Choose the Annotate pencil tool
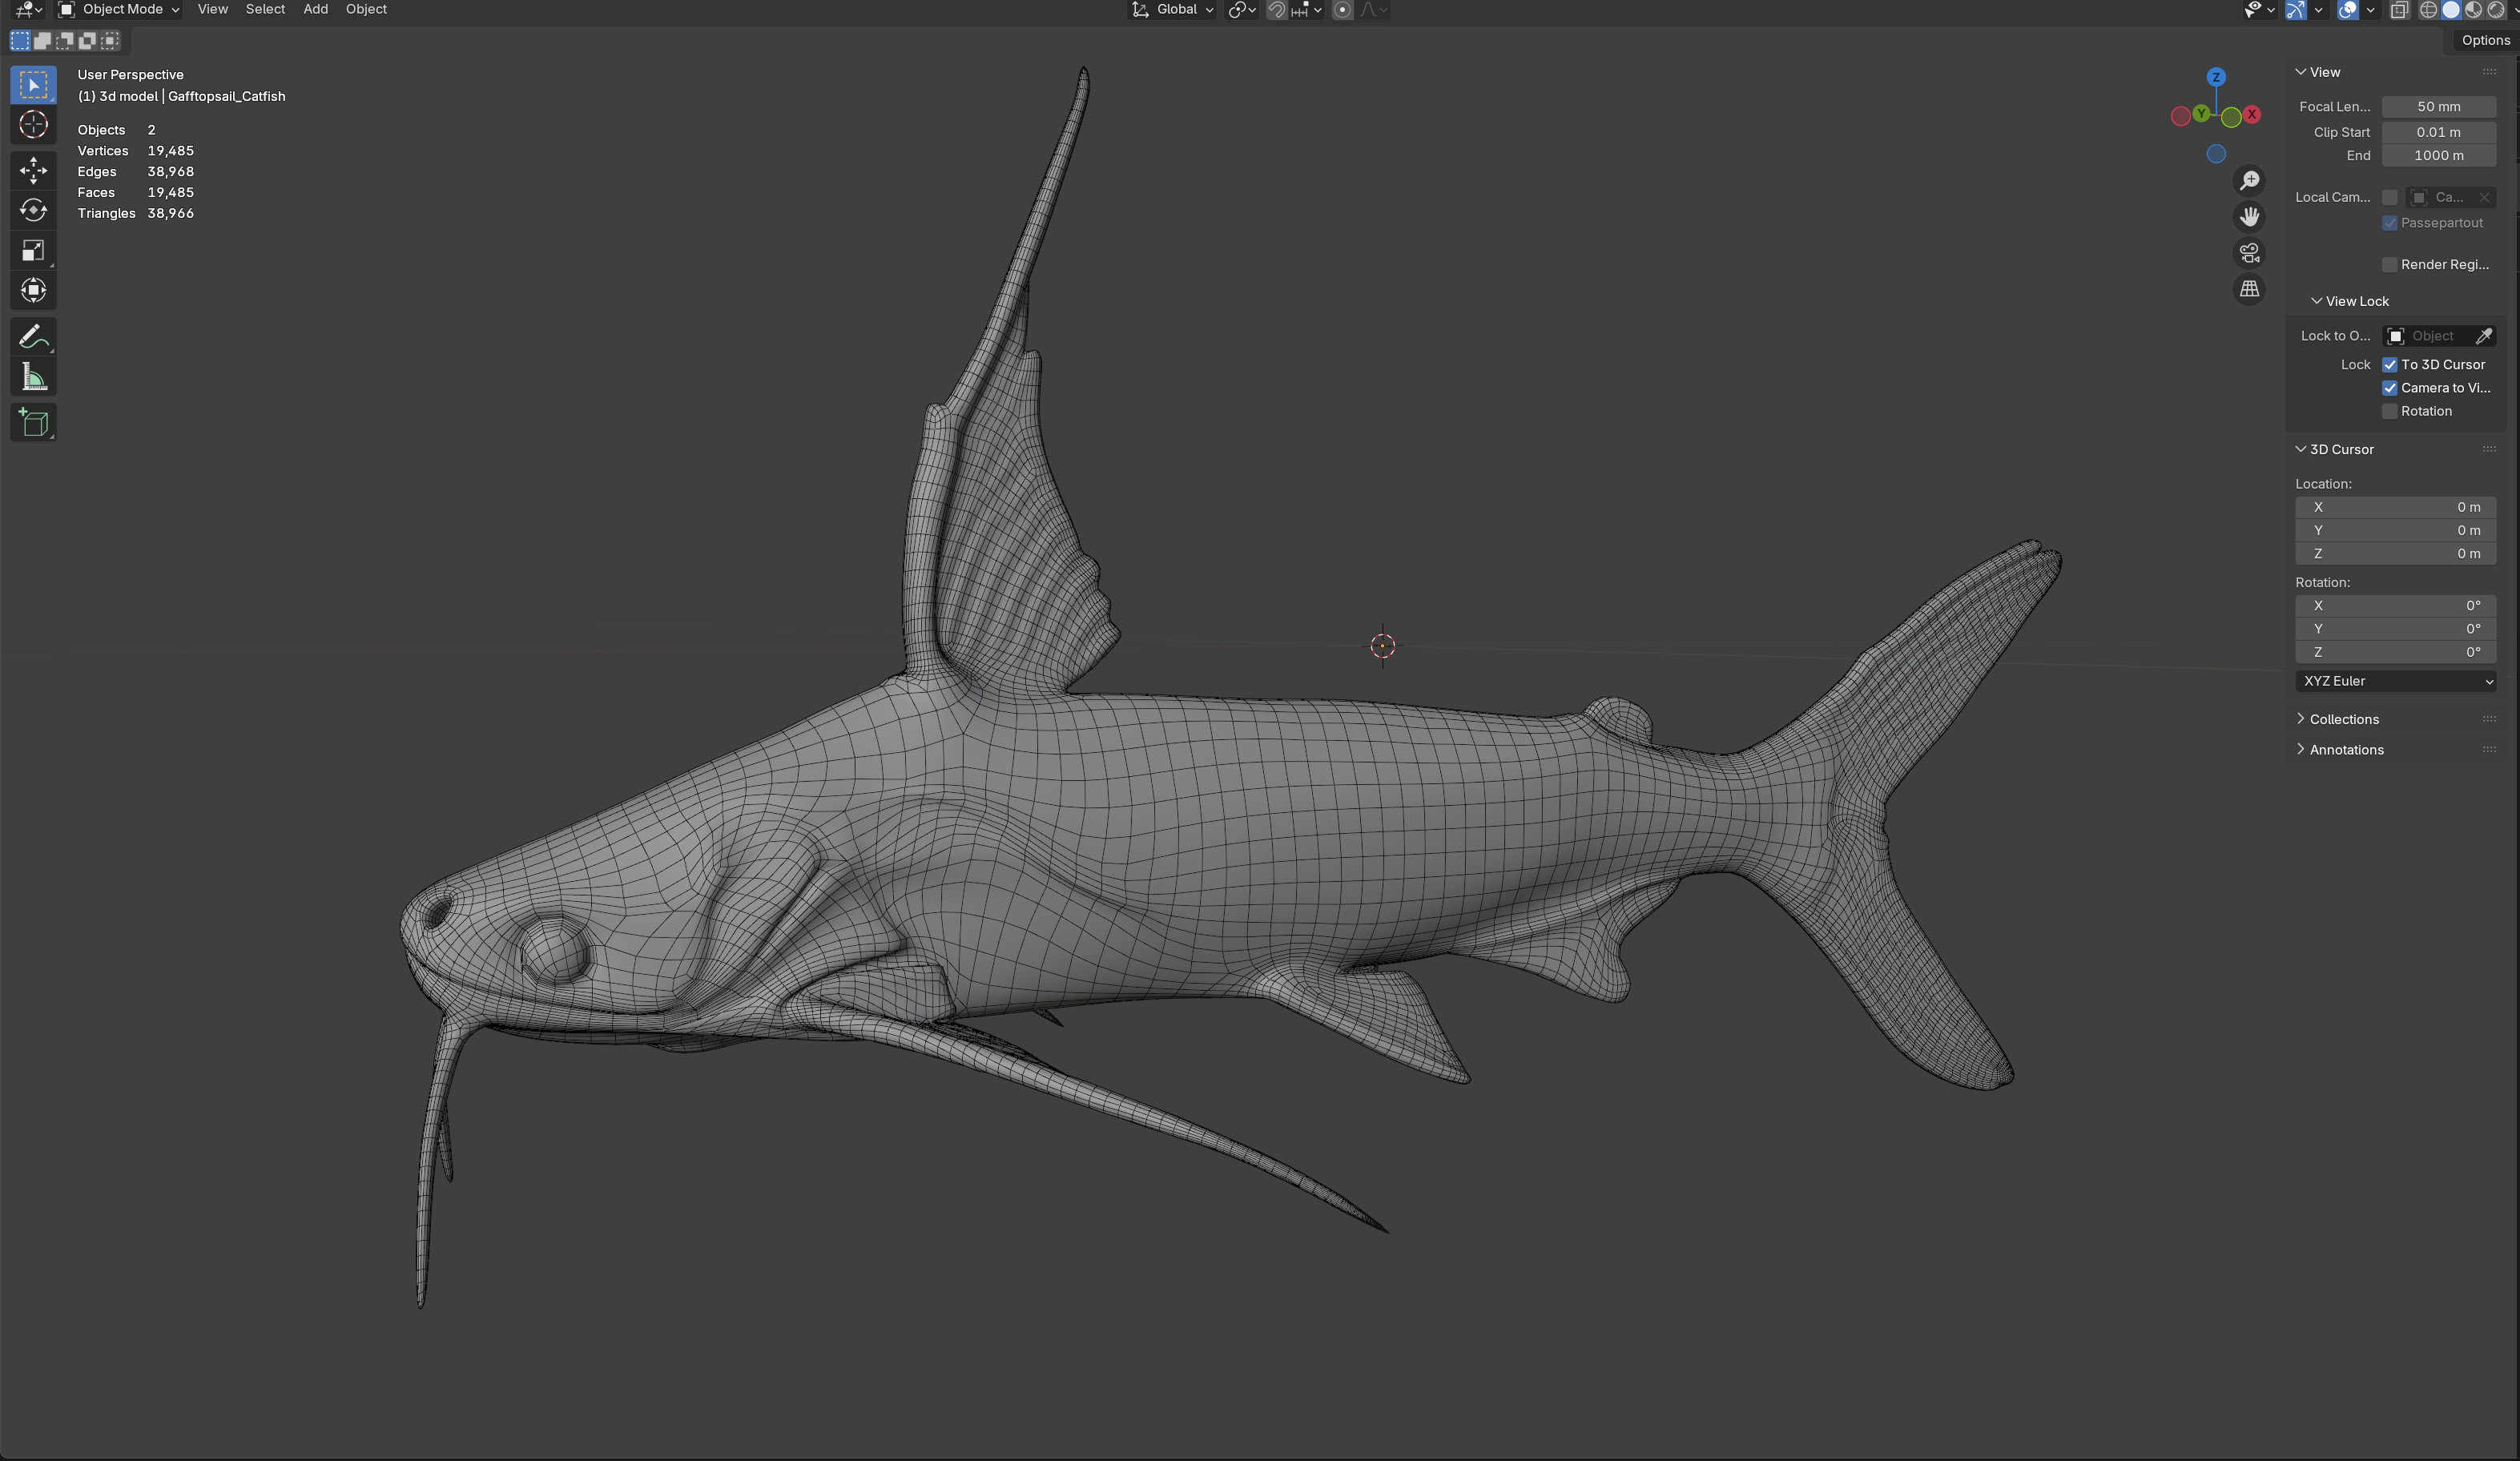This screenshot has width=2520, height=1461. [33, 337]
